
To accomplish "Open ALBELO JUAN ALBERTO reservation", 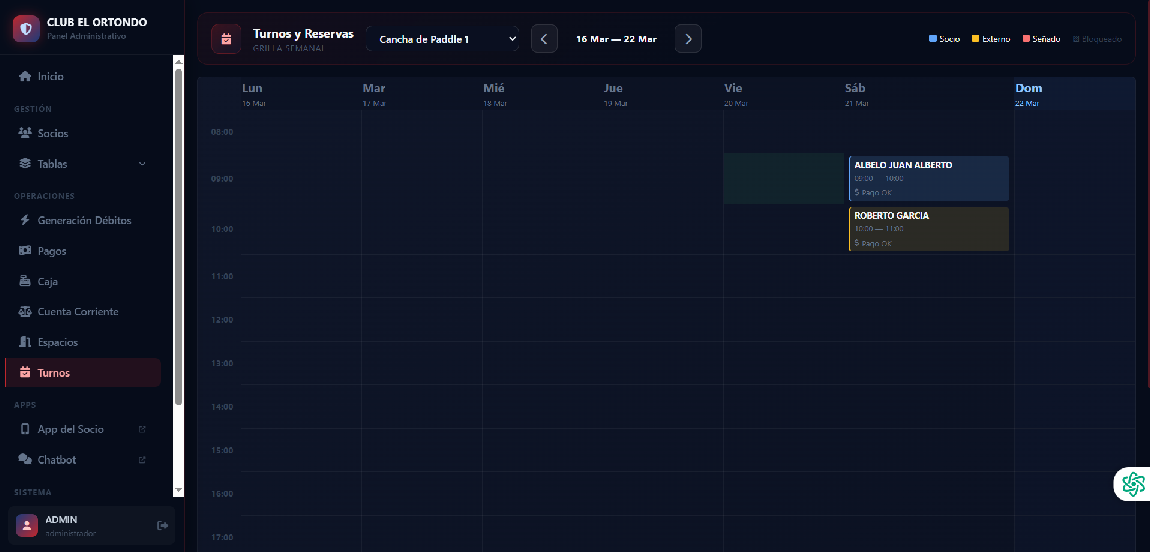I will [x=928, y=178].
